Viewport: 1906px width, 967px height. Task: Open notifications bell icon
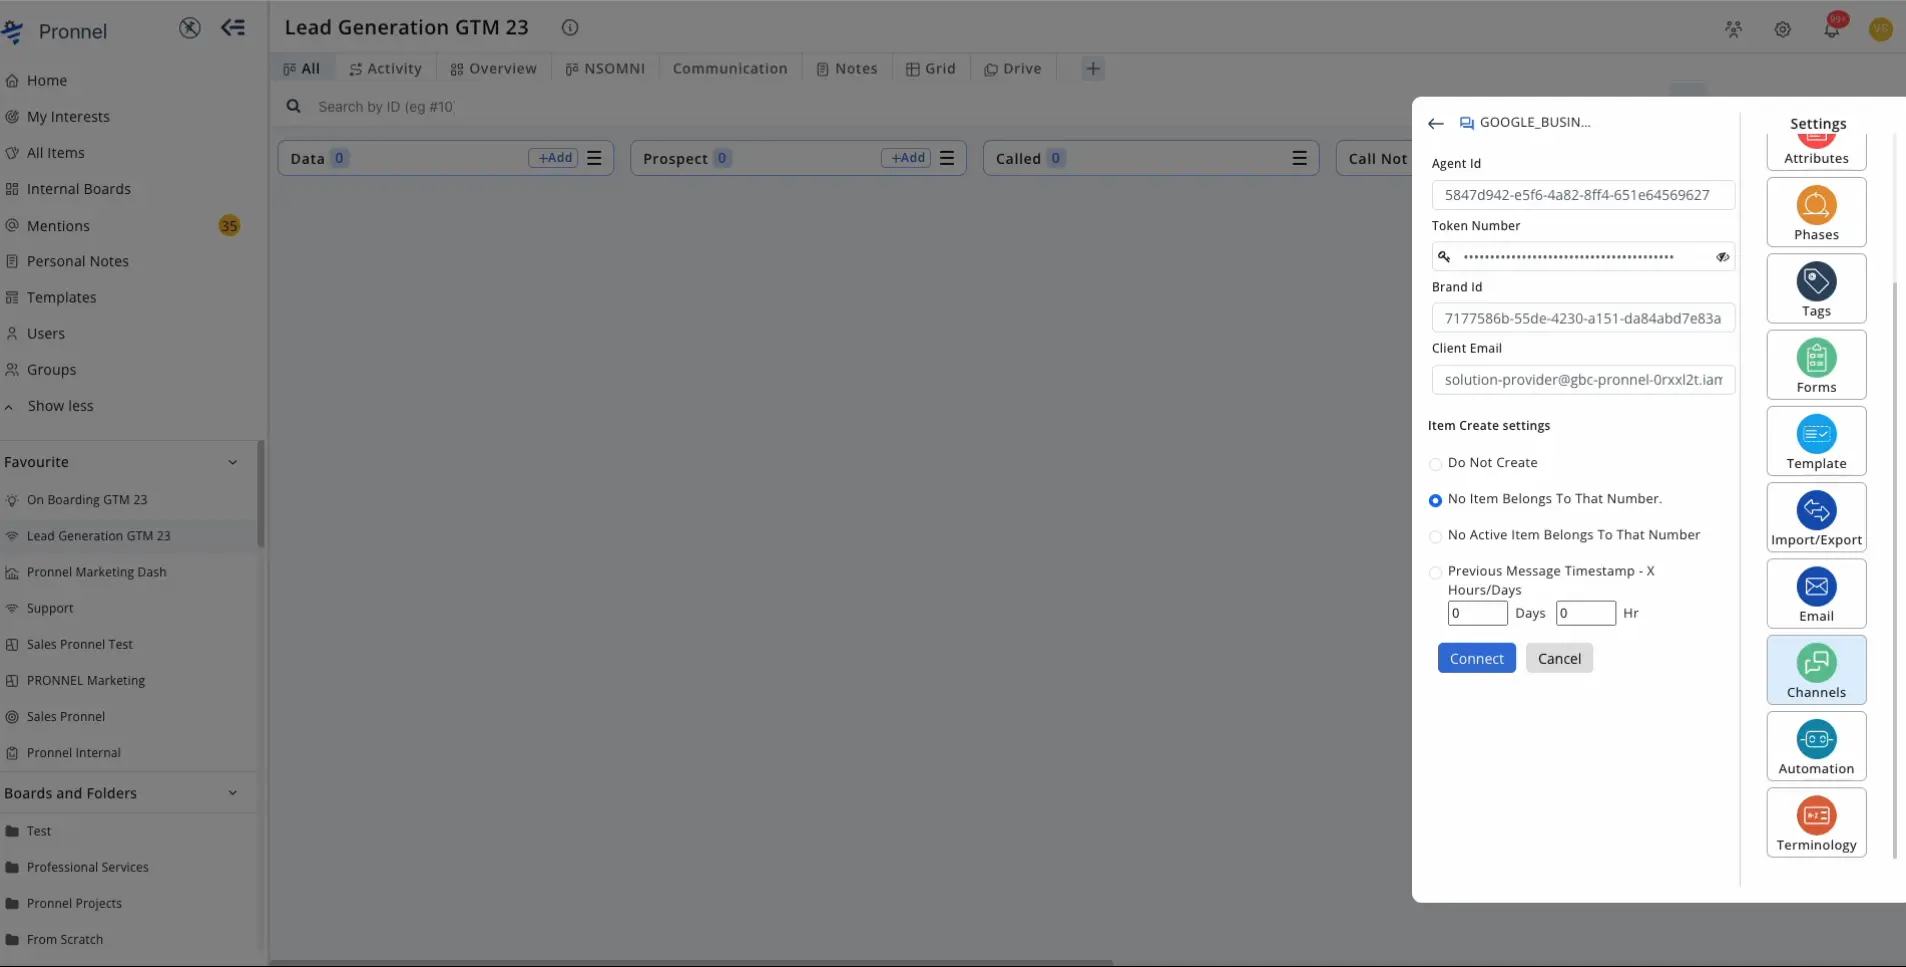pos(1831,28)
